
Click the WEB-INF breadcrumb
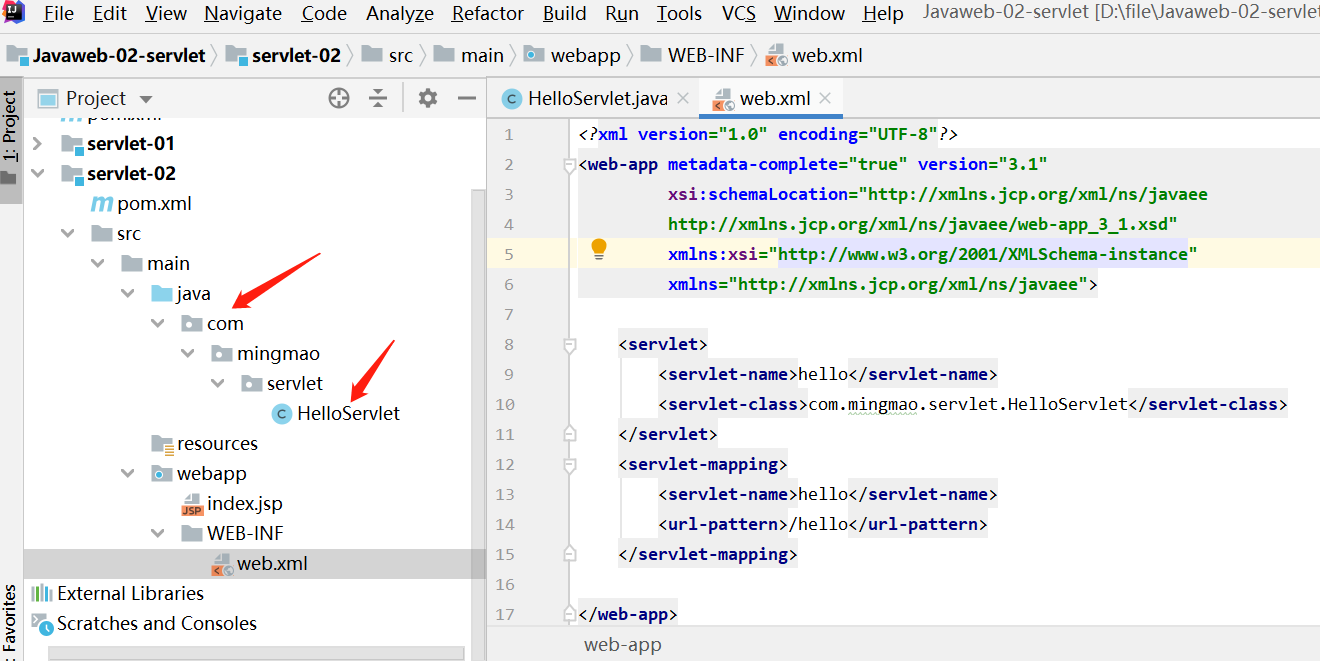click(x=692, y=55)
